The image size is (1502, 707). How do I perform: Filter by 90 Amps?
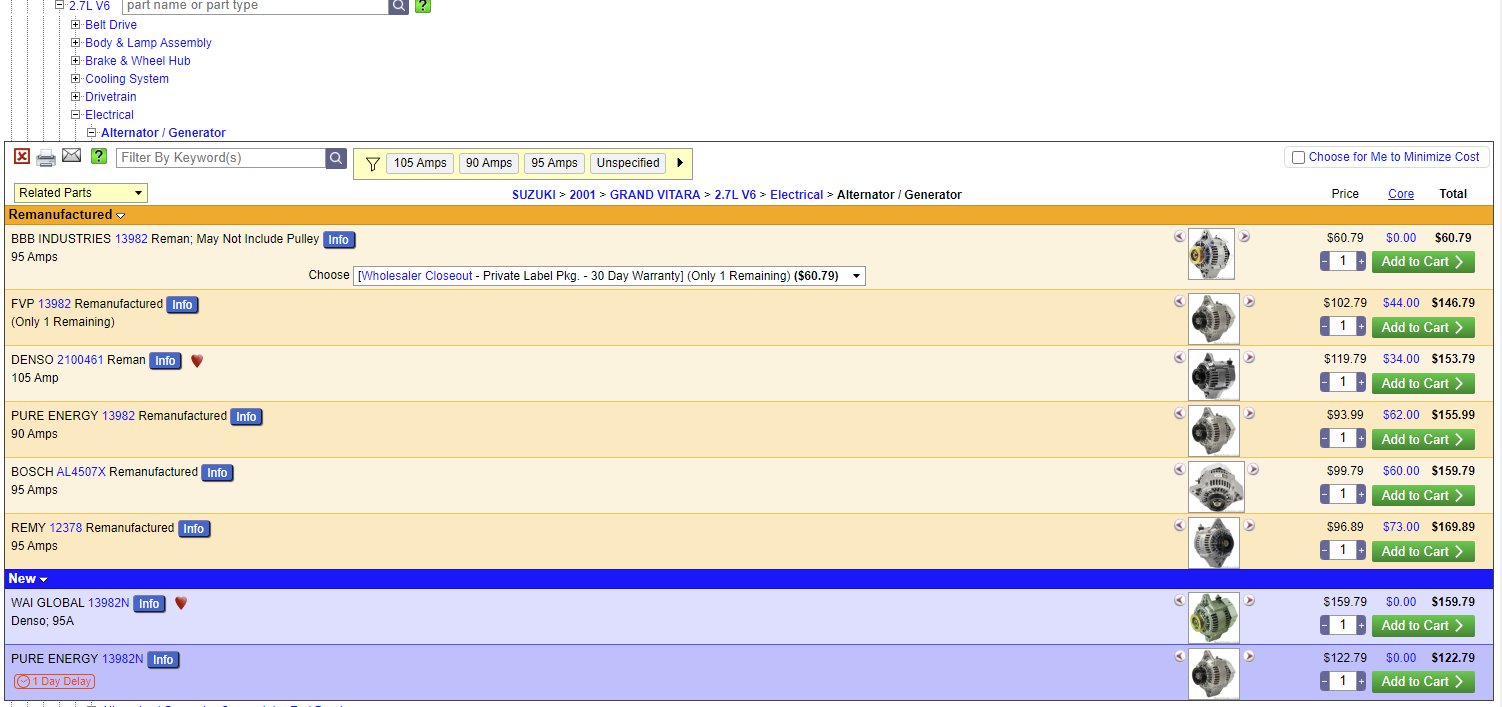tap(489, 163)
